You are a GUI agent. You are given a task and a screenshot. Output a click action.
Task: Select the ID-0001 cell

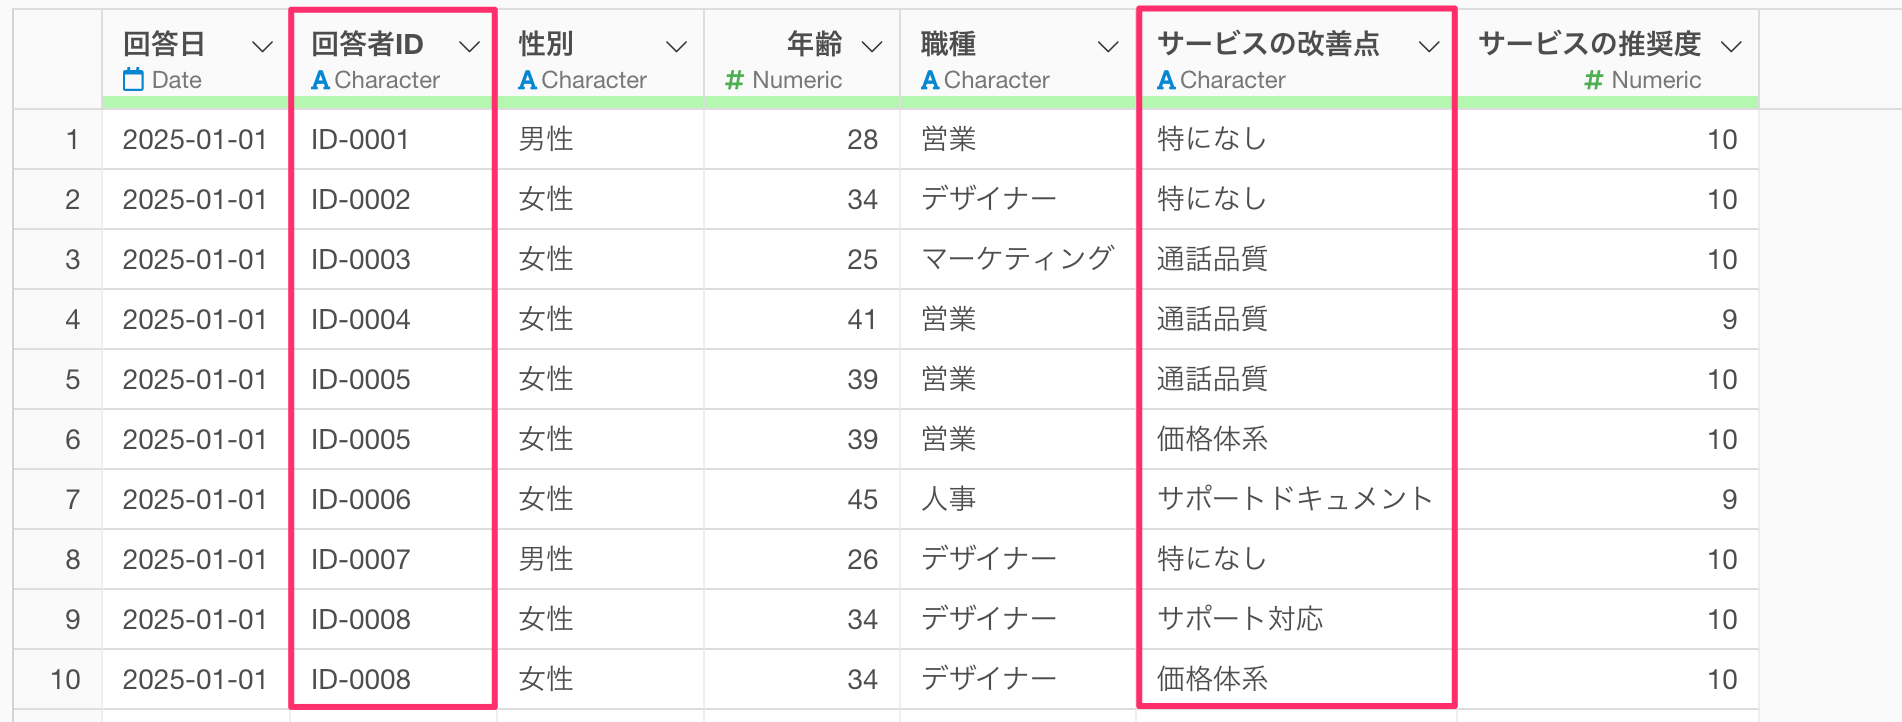pyautogui.click(x=360, y=139)
